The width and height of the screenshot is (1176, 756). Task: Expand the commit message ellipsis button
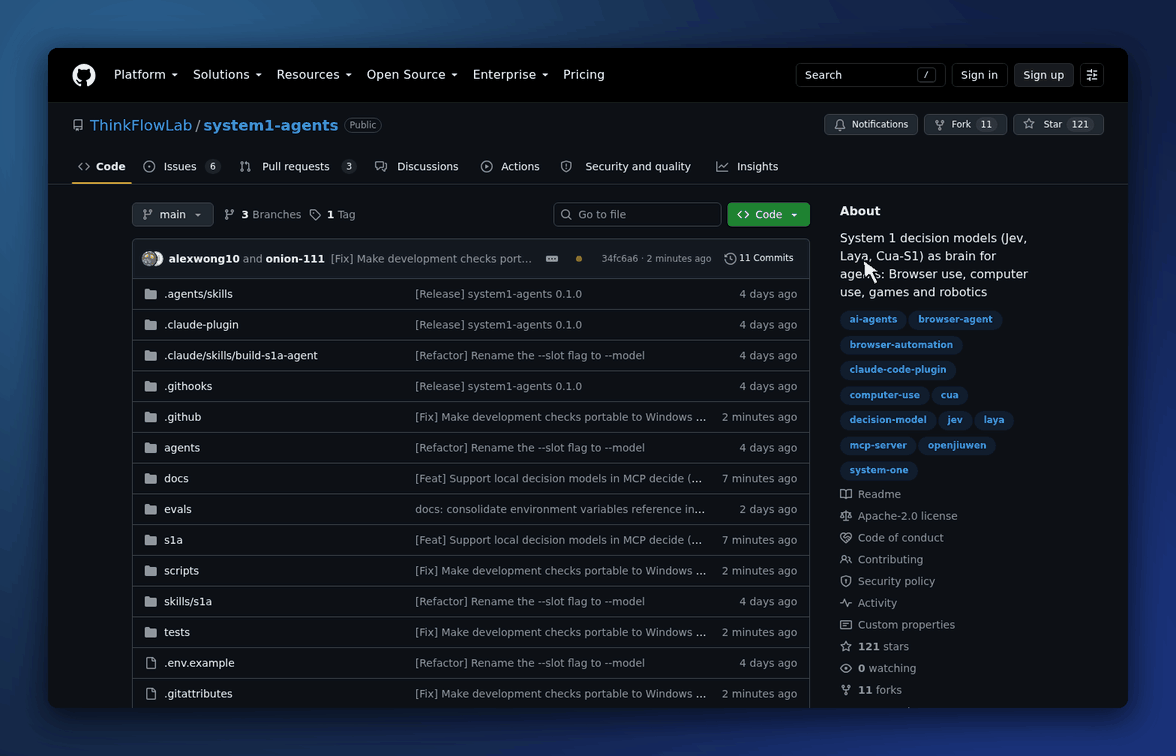552,259
